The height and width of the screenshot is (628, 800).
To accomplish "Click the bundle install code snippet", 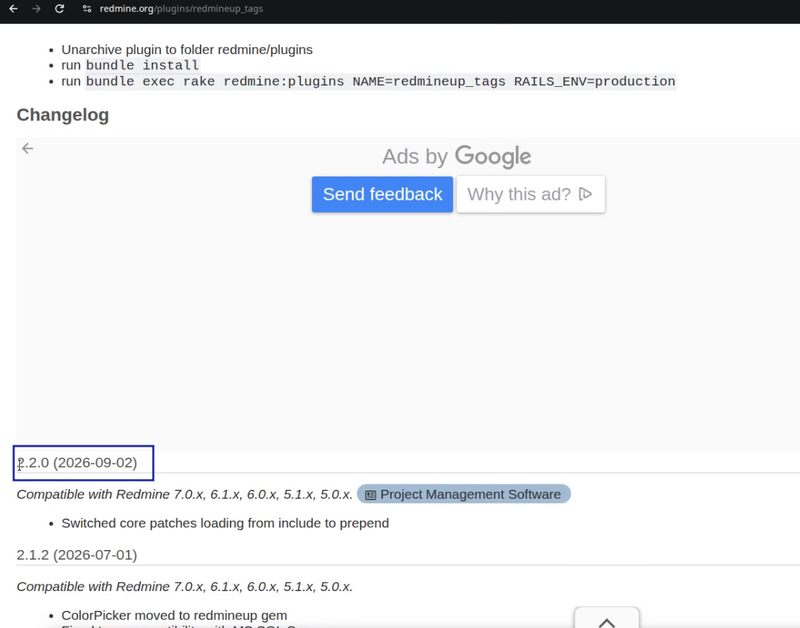I will (x=142, y=65).
